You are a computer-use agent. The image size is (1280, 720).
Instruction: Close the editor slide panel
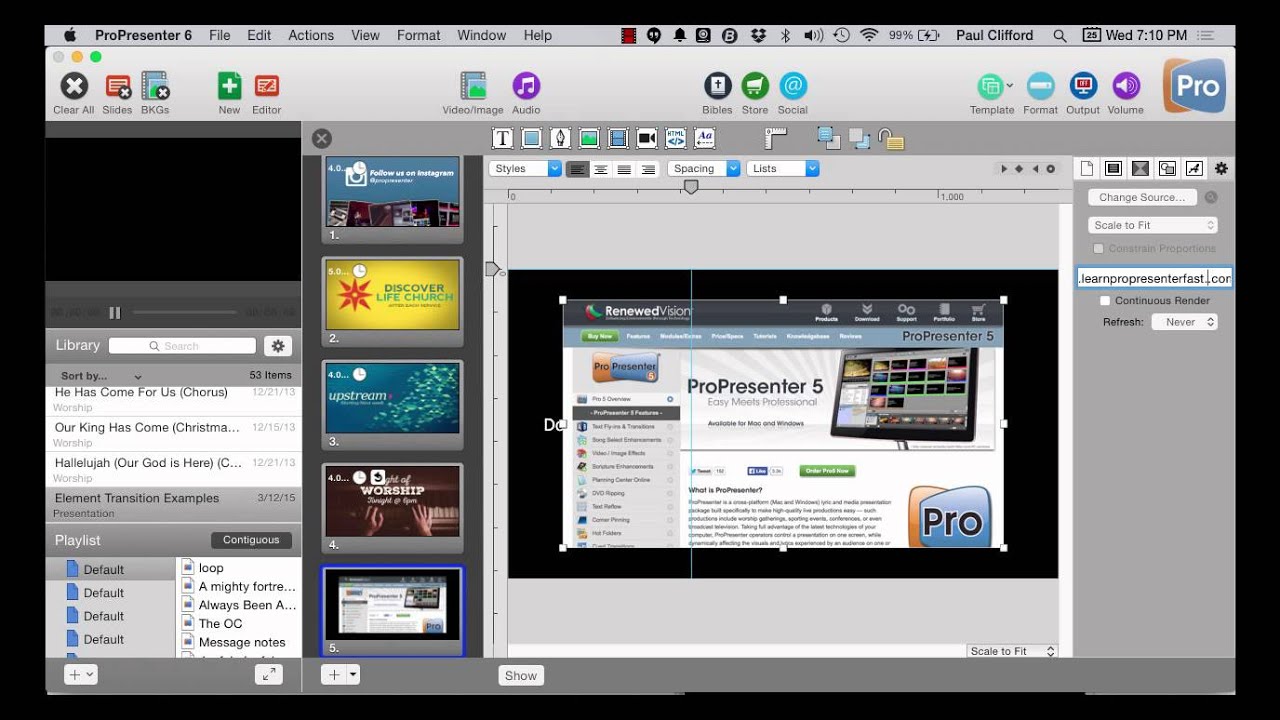(x=322, y=139)
